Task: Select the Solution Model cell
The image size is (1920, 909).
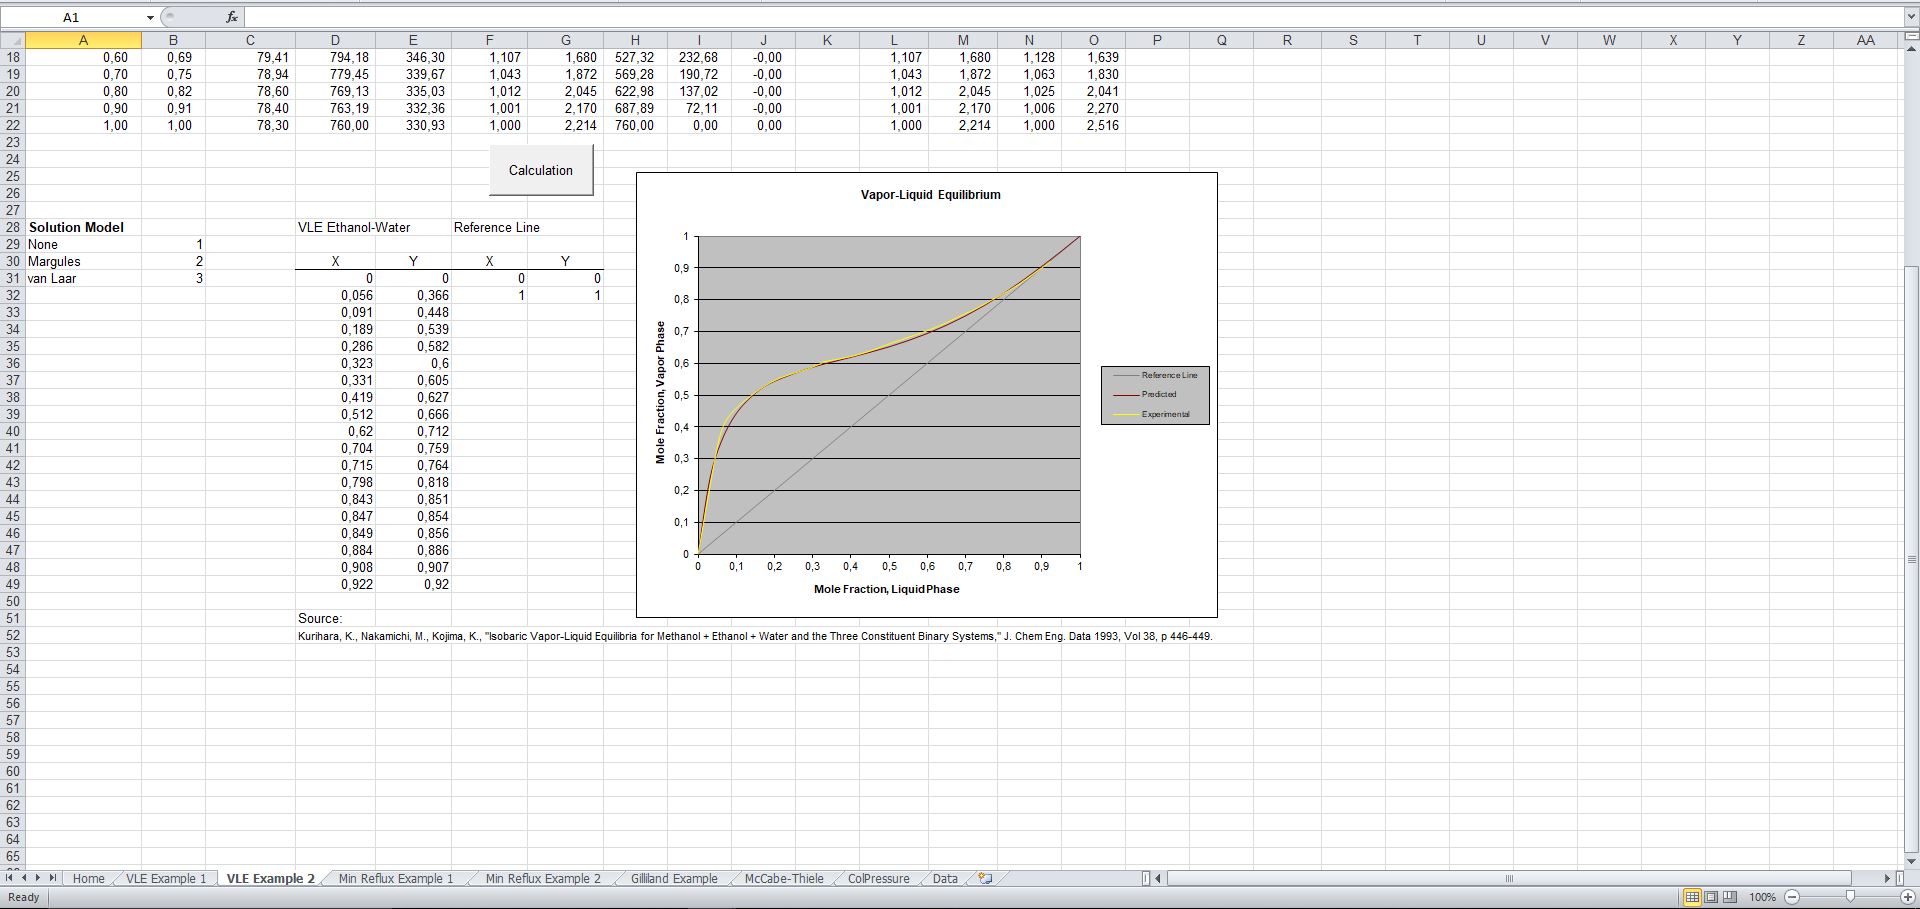Action: tap(84, 227)
